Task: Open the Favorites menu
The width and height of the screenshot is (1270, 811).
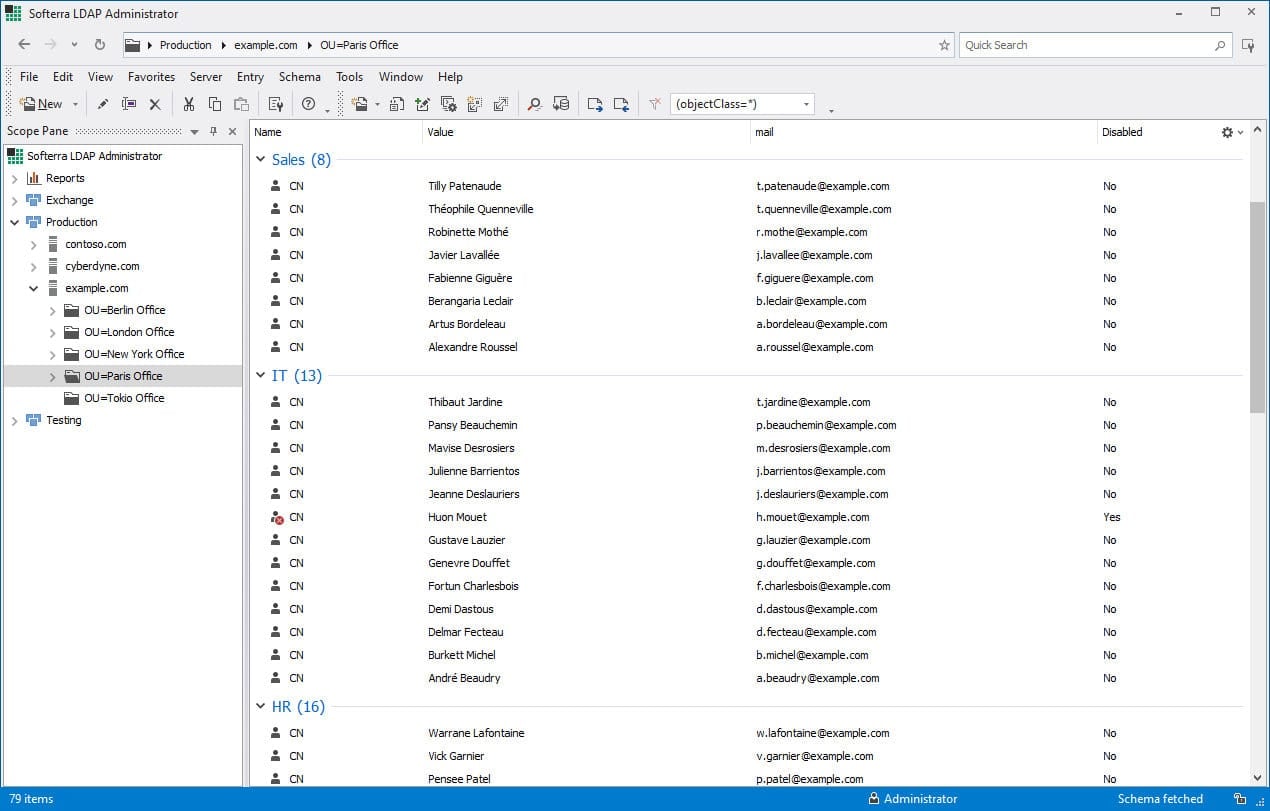Action: (x=151, y=77)
